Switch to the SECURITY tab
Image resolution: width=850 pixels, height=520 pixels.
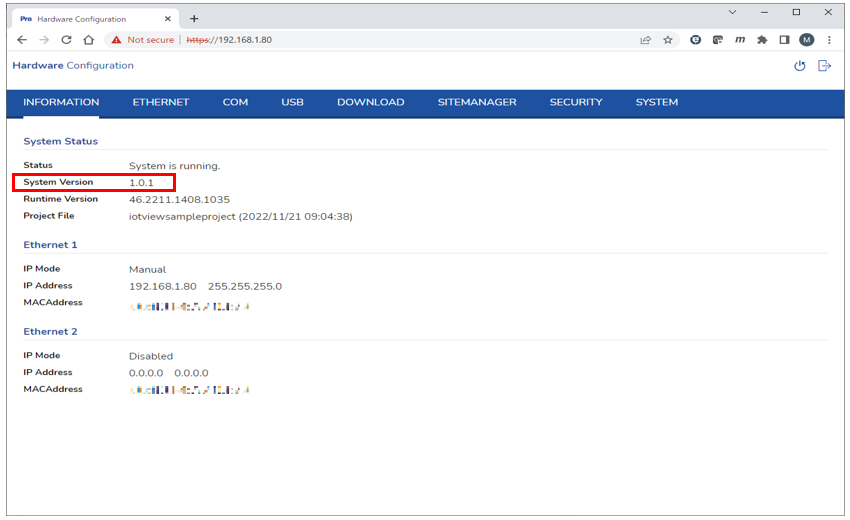coord(576,102)
